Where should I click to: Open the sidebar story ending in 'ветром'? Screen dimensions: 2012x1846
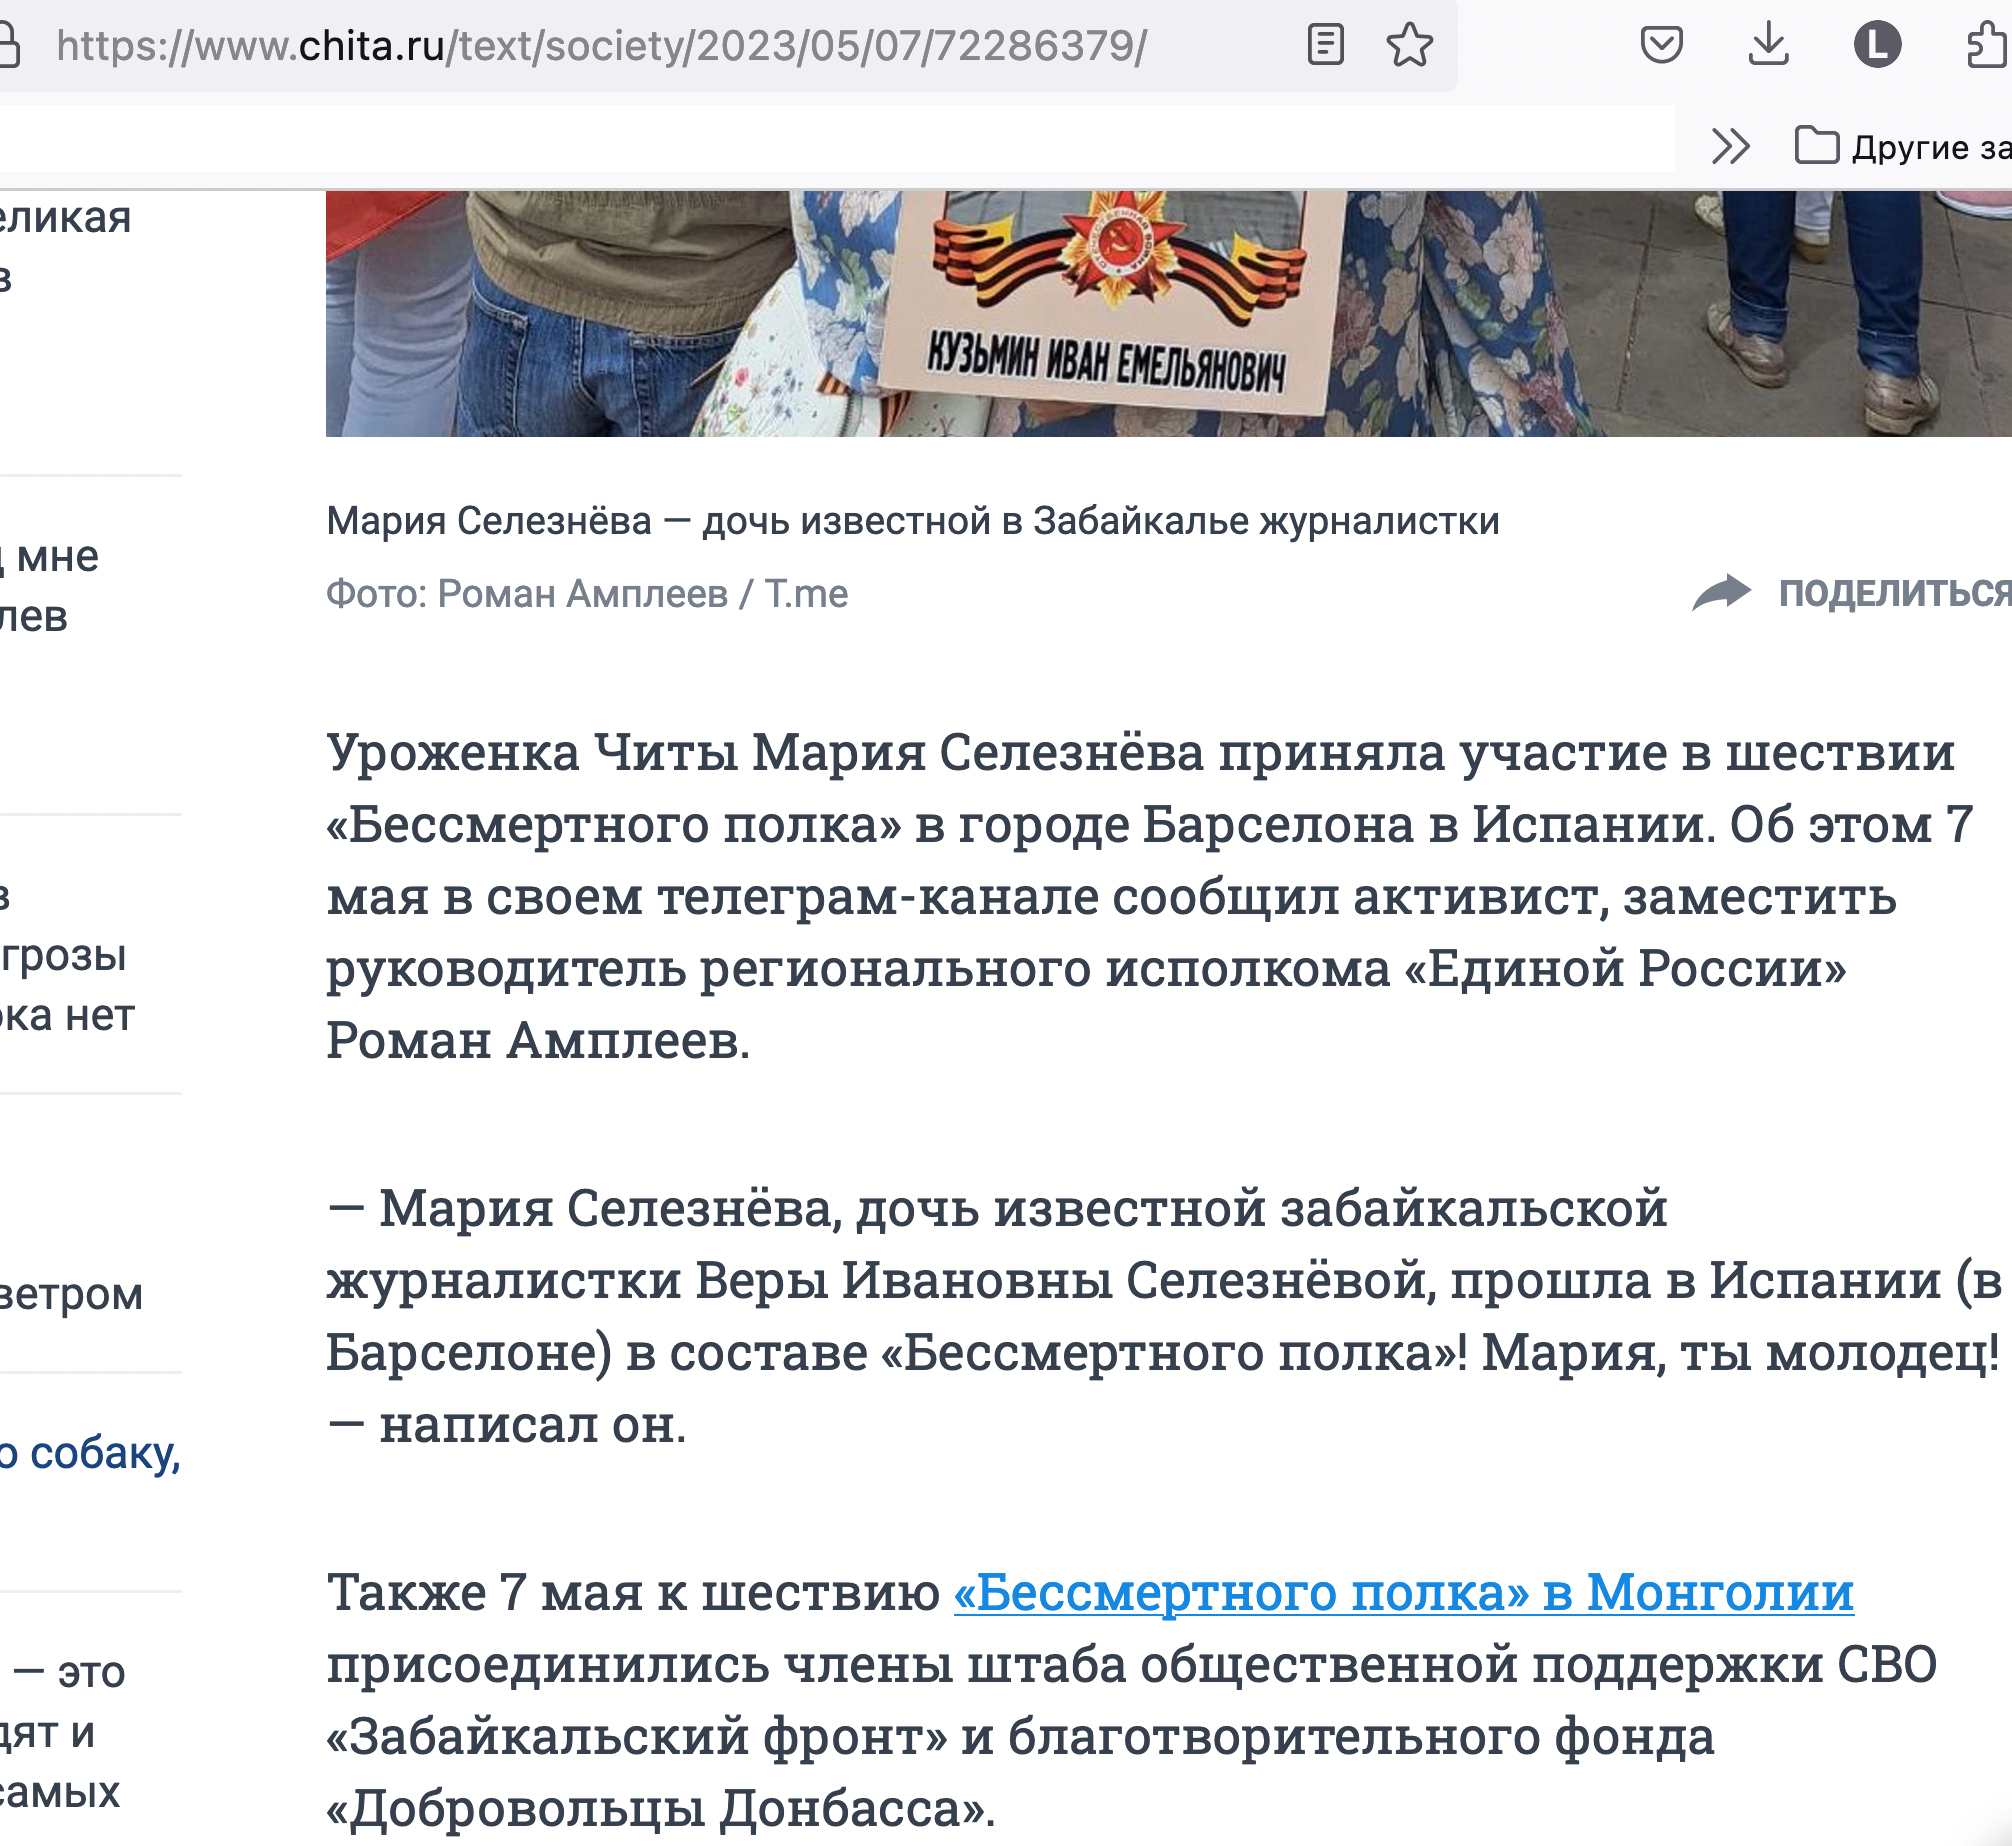click(70, 1294)
